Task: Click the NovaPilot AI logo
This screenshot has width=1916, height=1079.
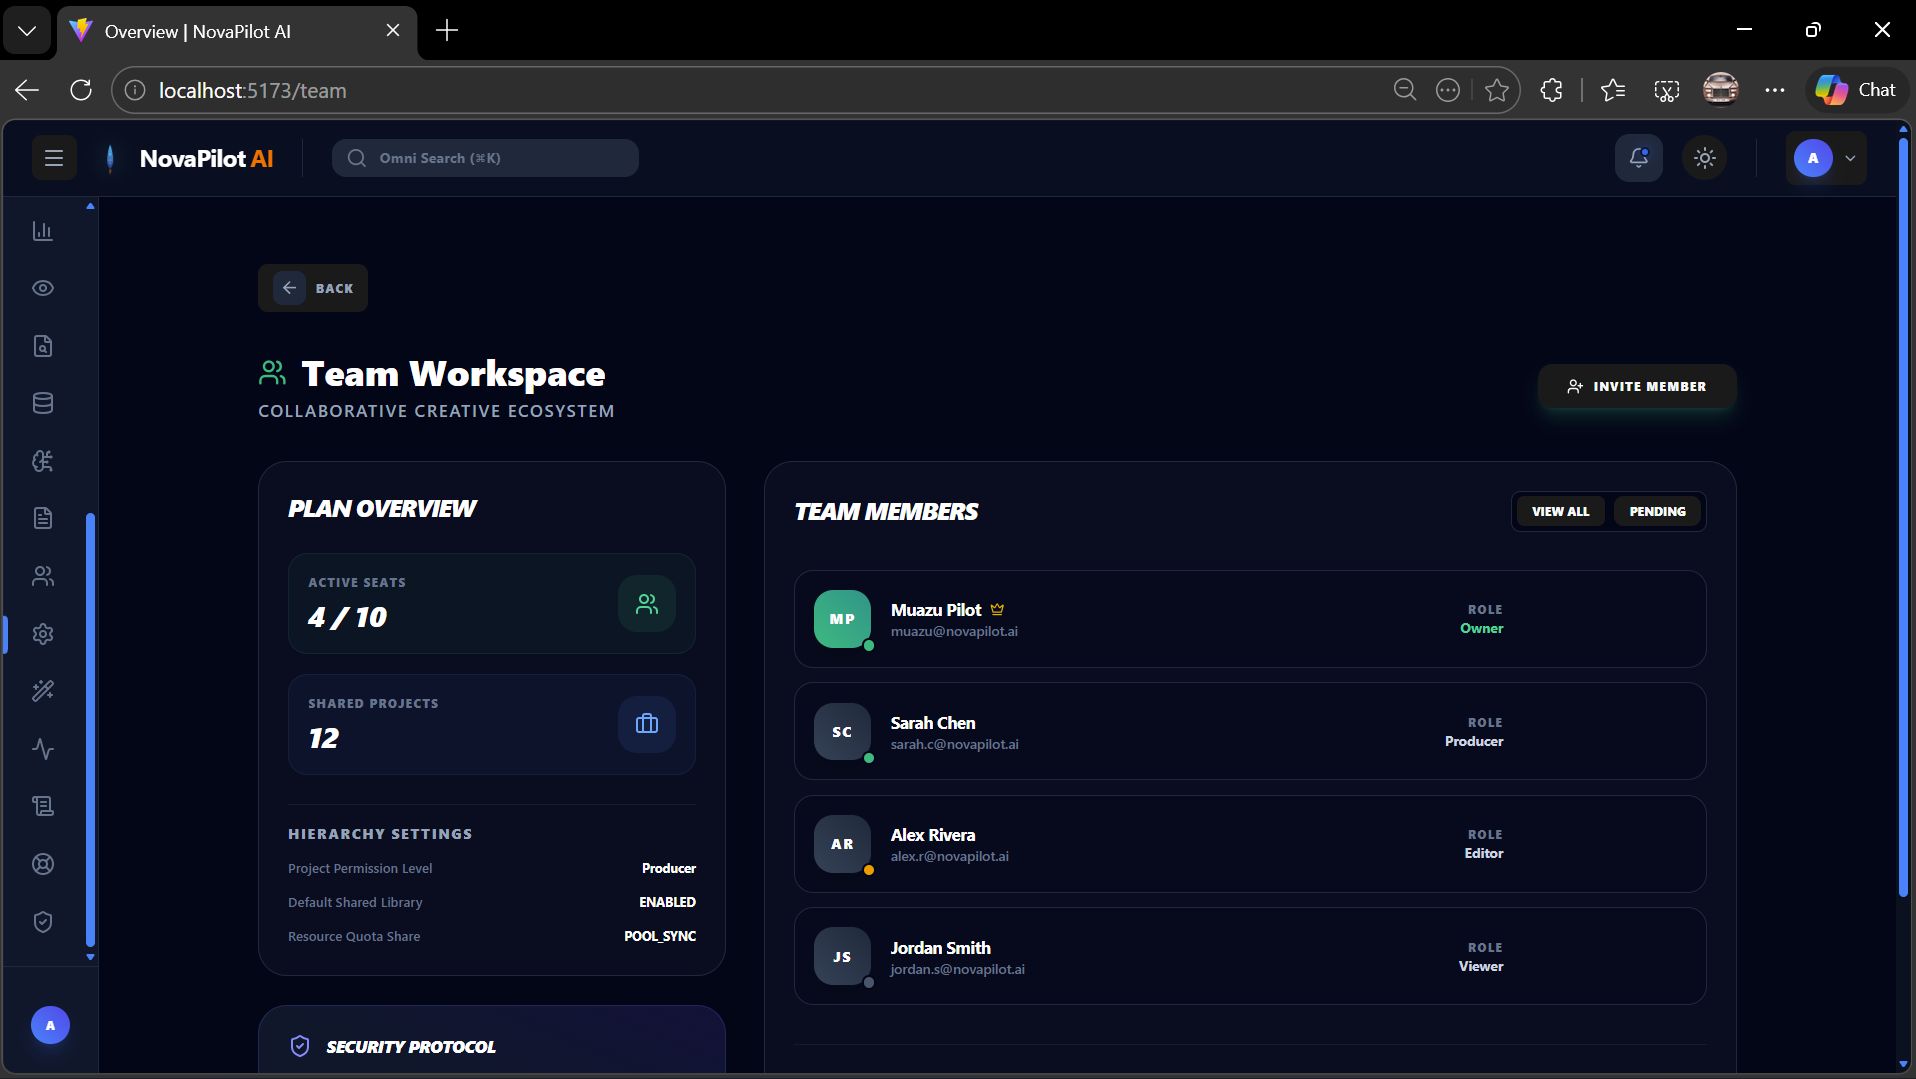Action: click(189, 158)
